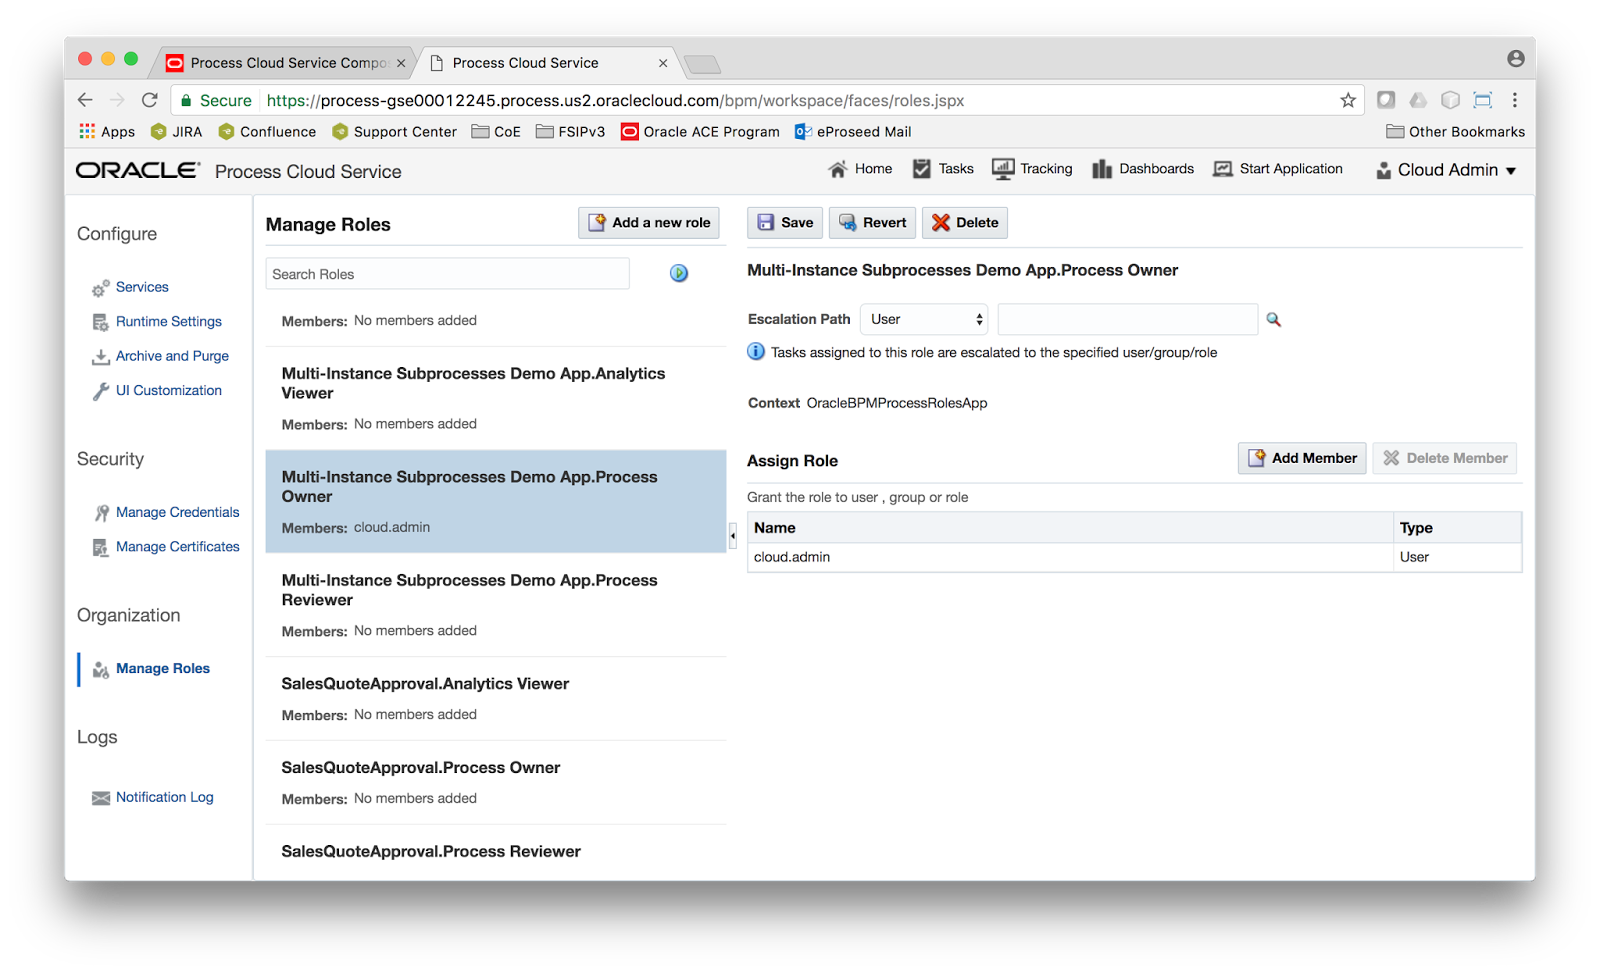Select the SalesQuoteApproval.Process Owner role
This screenshot has height=973, width=1600.
click(496, 782)
